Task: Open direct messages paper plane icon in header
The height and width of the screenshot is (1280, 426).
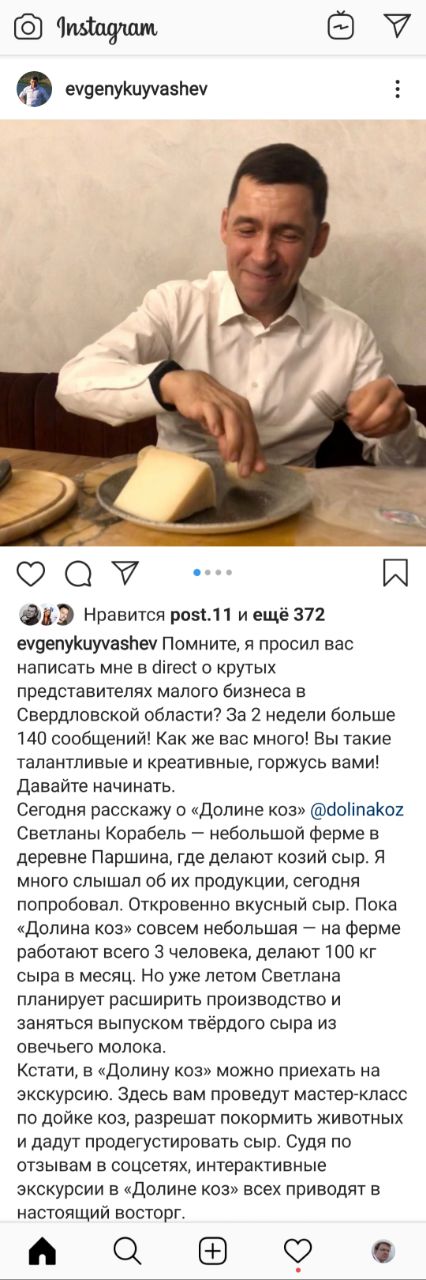Action: pos(398,26)
